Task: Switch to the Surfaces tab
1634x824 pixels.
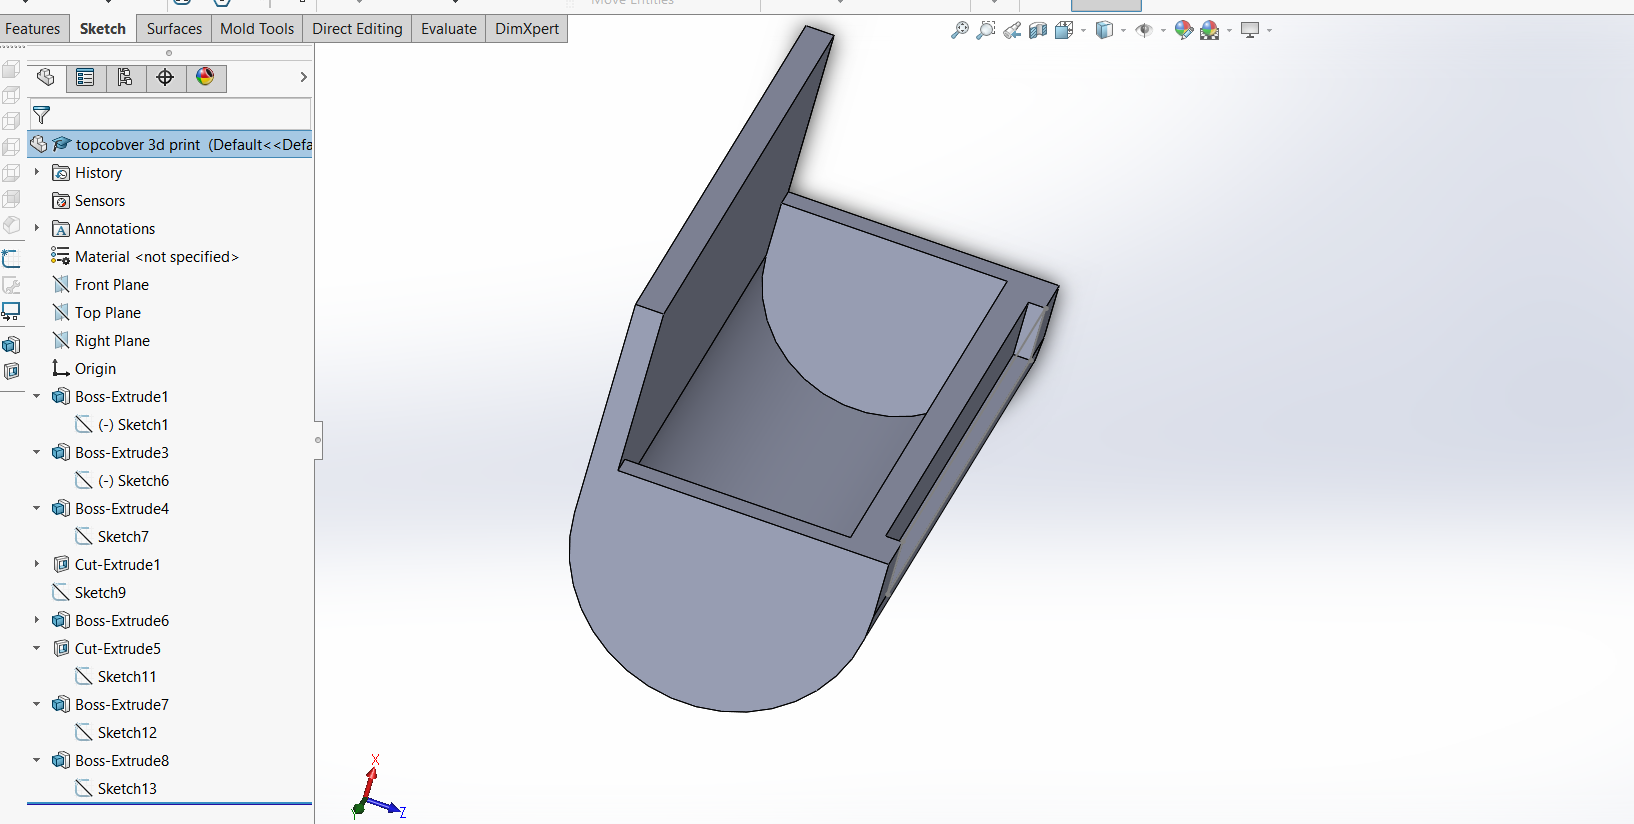Action: pos(174,28)
